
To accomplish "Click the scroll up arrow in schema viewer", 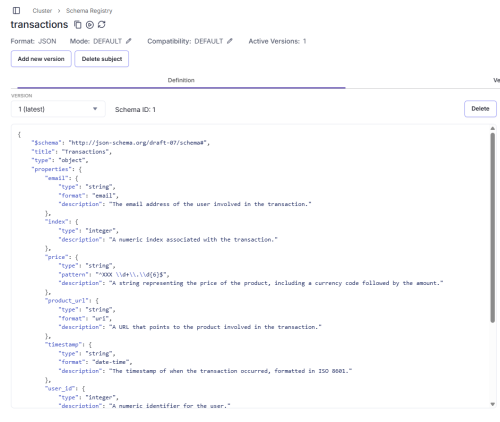I will [x=492, y=128].
